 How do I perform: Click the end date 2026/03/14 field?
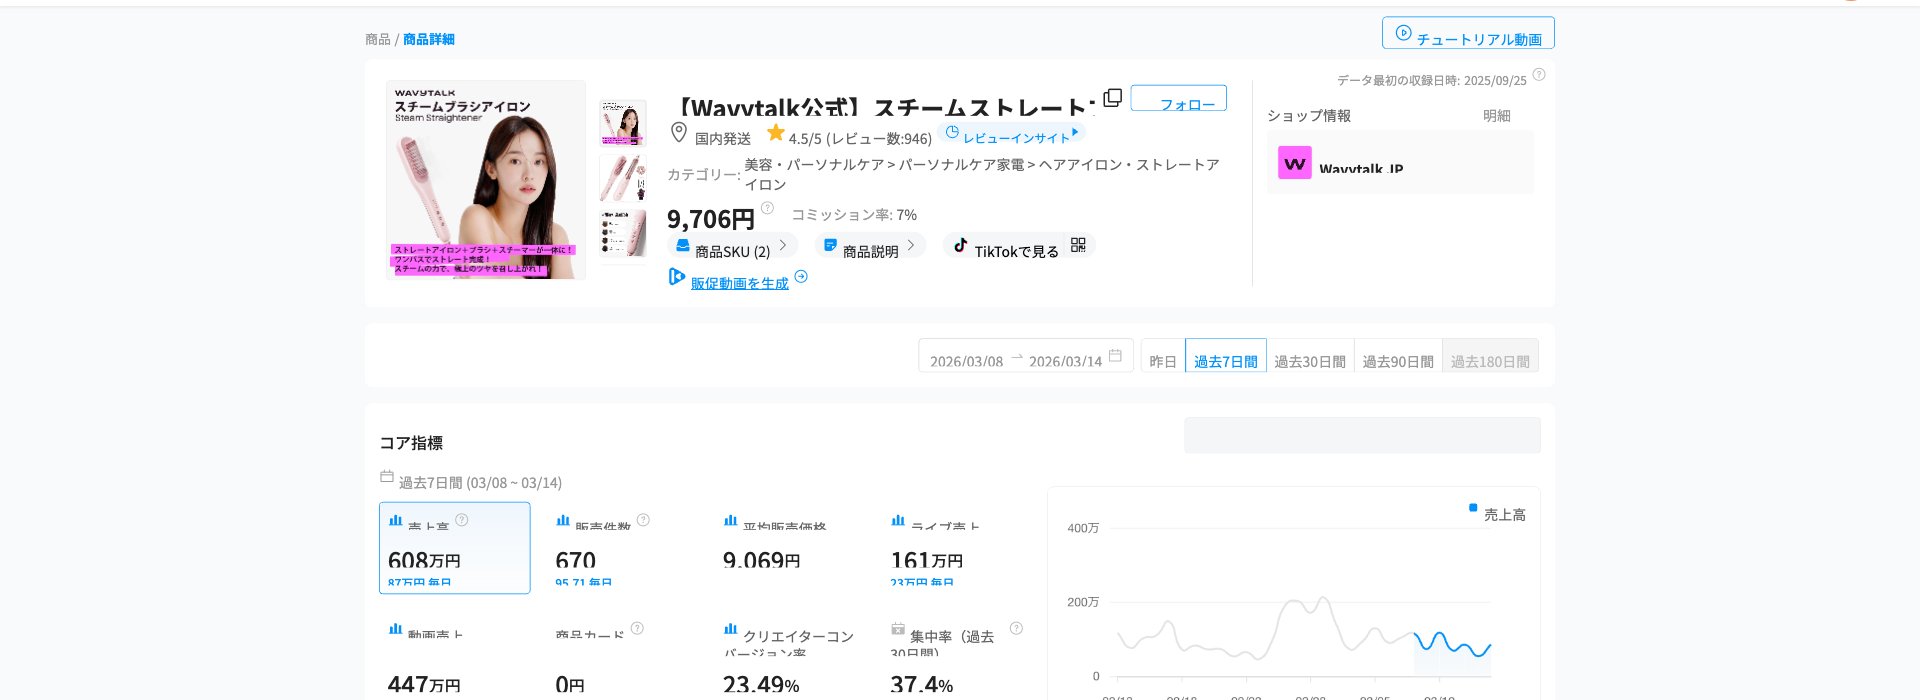1065,361
